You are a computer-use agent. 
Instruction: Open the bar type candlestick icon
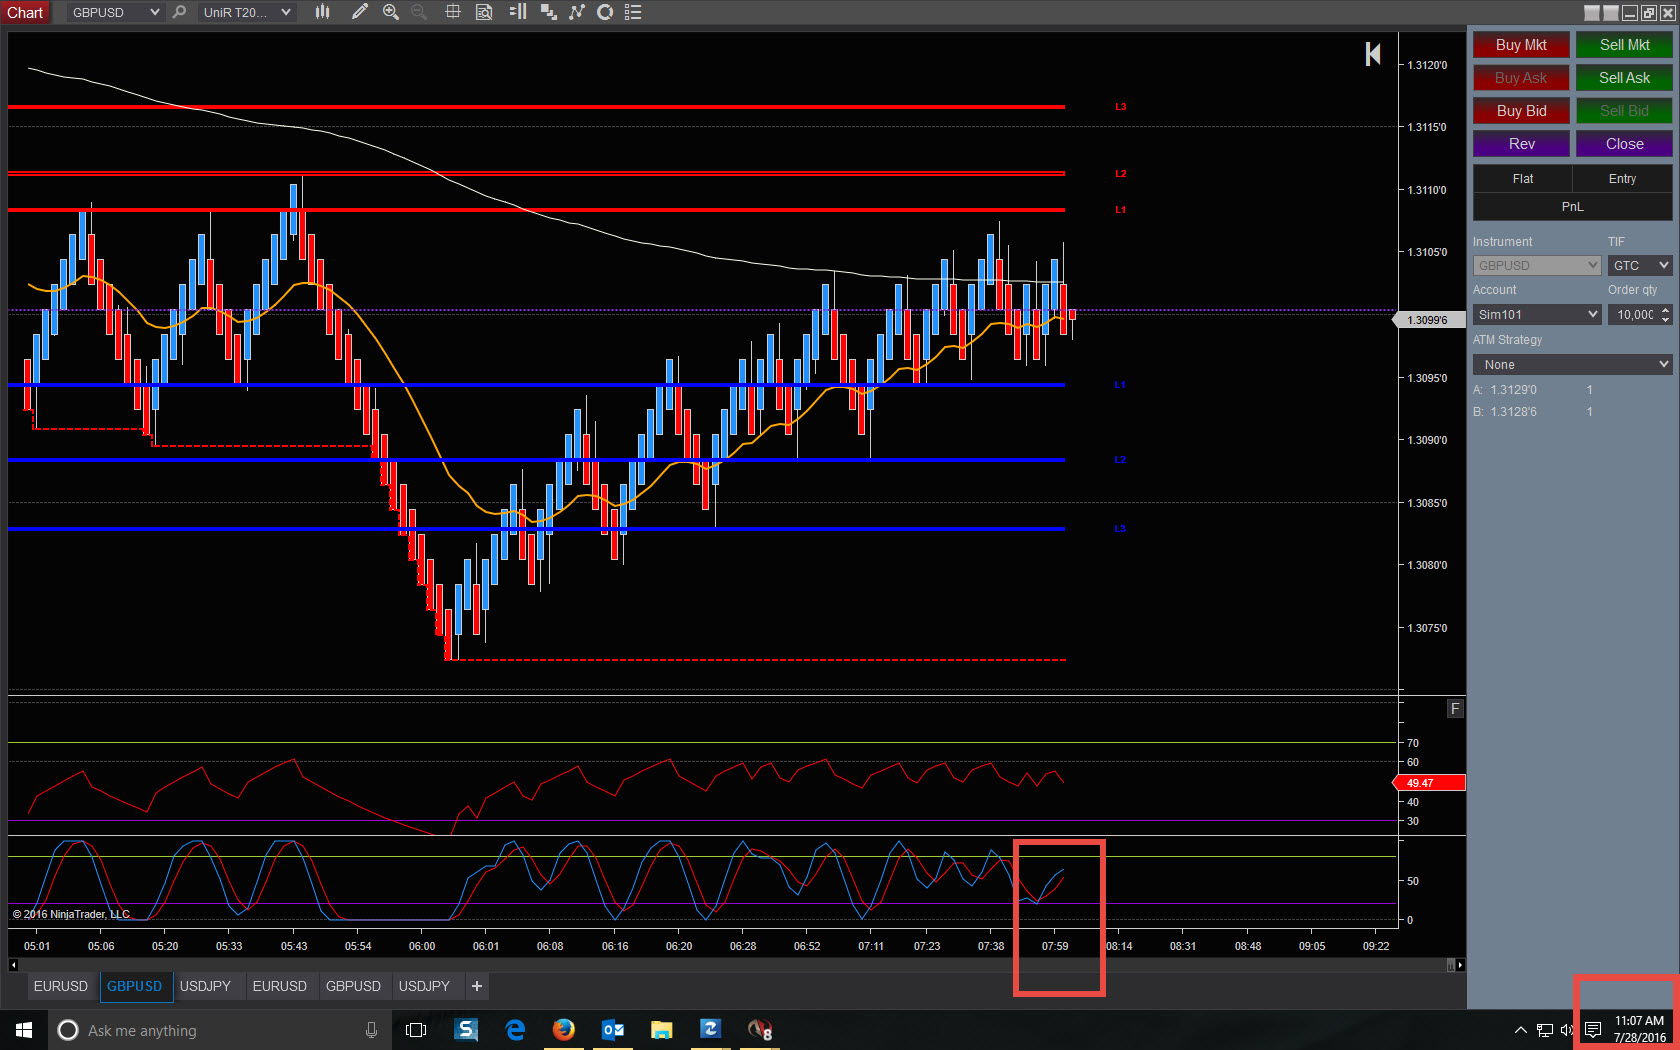pos(322,12)
